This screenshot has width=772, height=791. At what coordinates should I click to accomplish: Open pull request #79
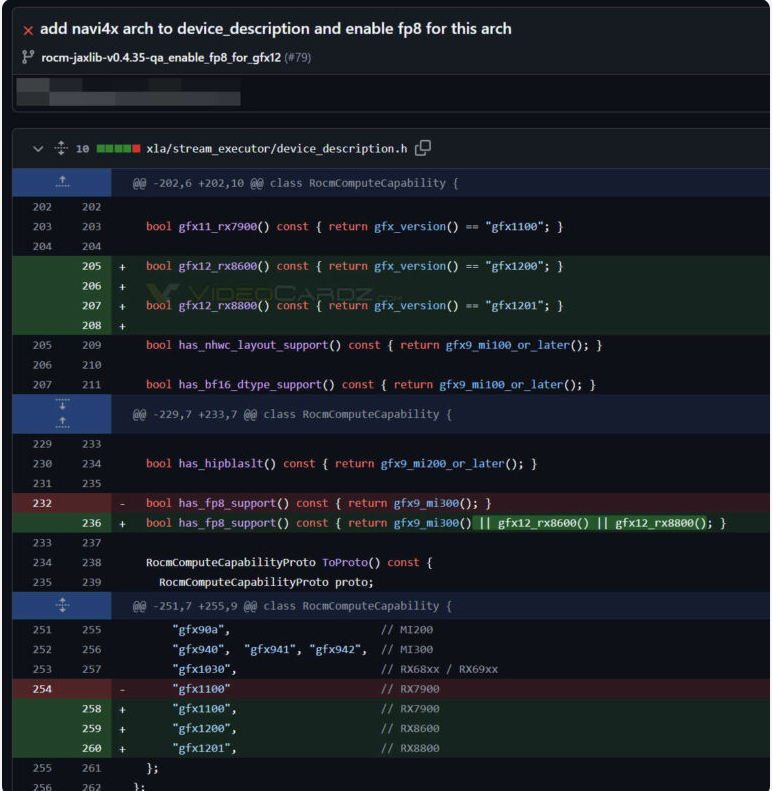click(x=298, y=57)
